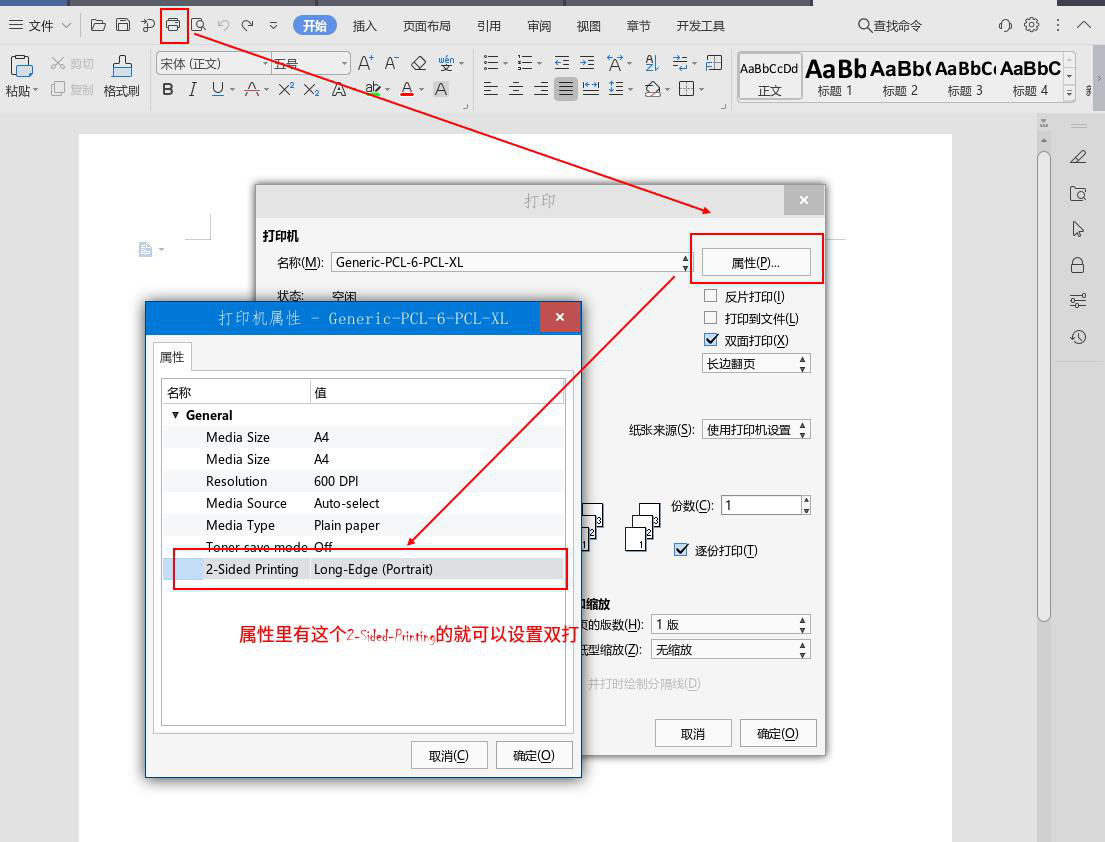Click the 份数 copies input field
This screenshot has width=1105, height=842.
(760, 505)
